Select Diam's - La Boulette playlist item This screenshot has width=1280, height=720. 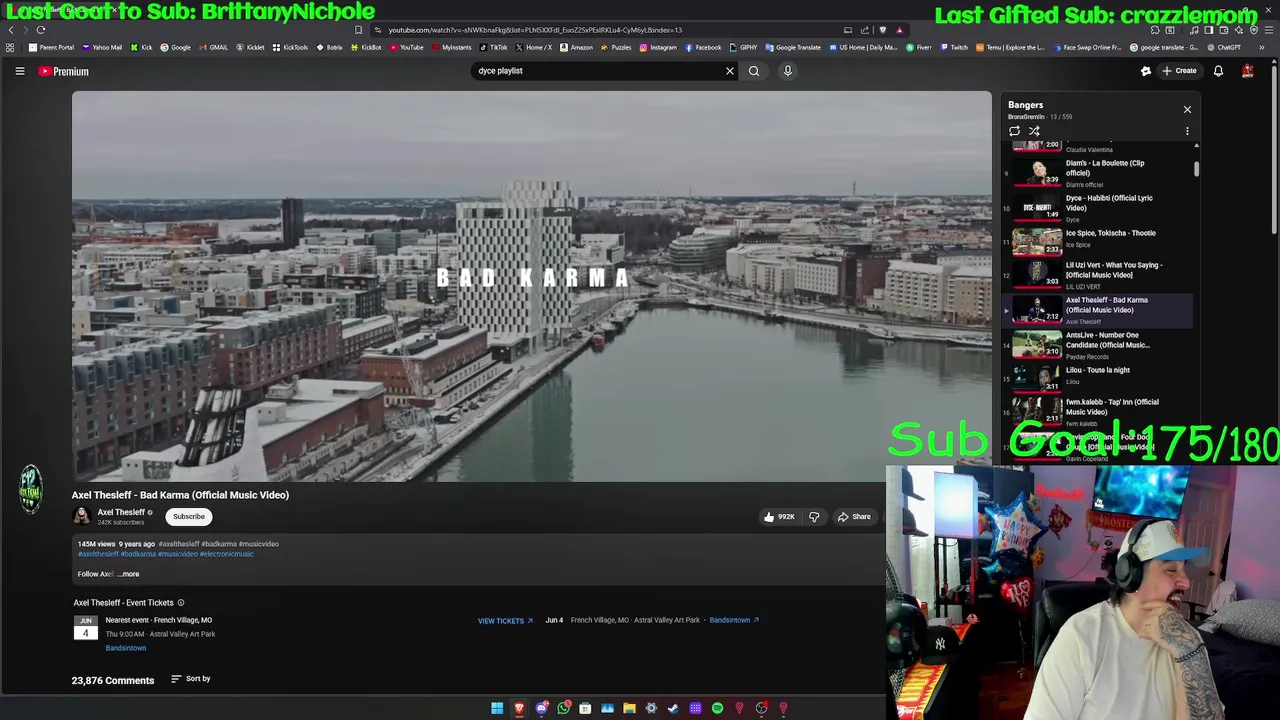click(x=1098, y=173)
